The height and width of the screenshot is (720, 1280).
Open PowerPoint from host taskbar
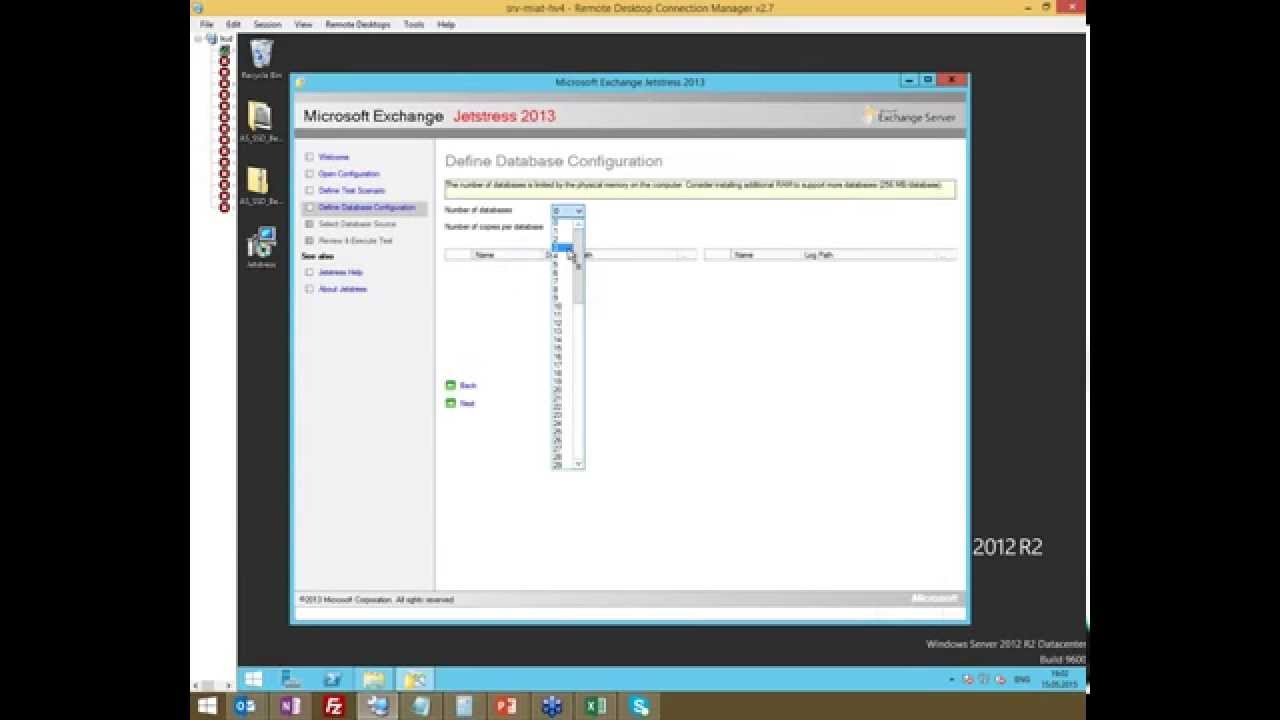[x=507, y=706]
